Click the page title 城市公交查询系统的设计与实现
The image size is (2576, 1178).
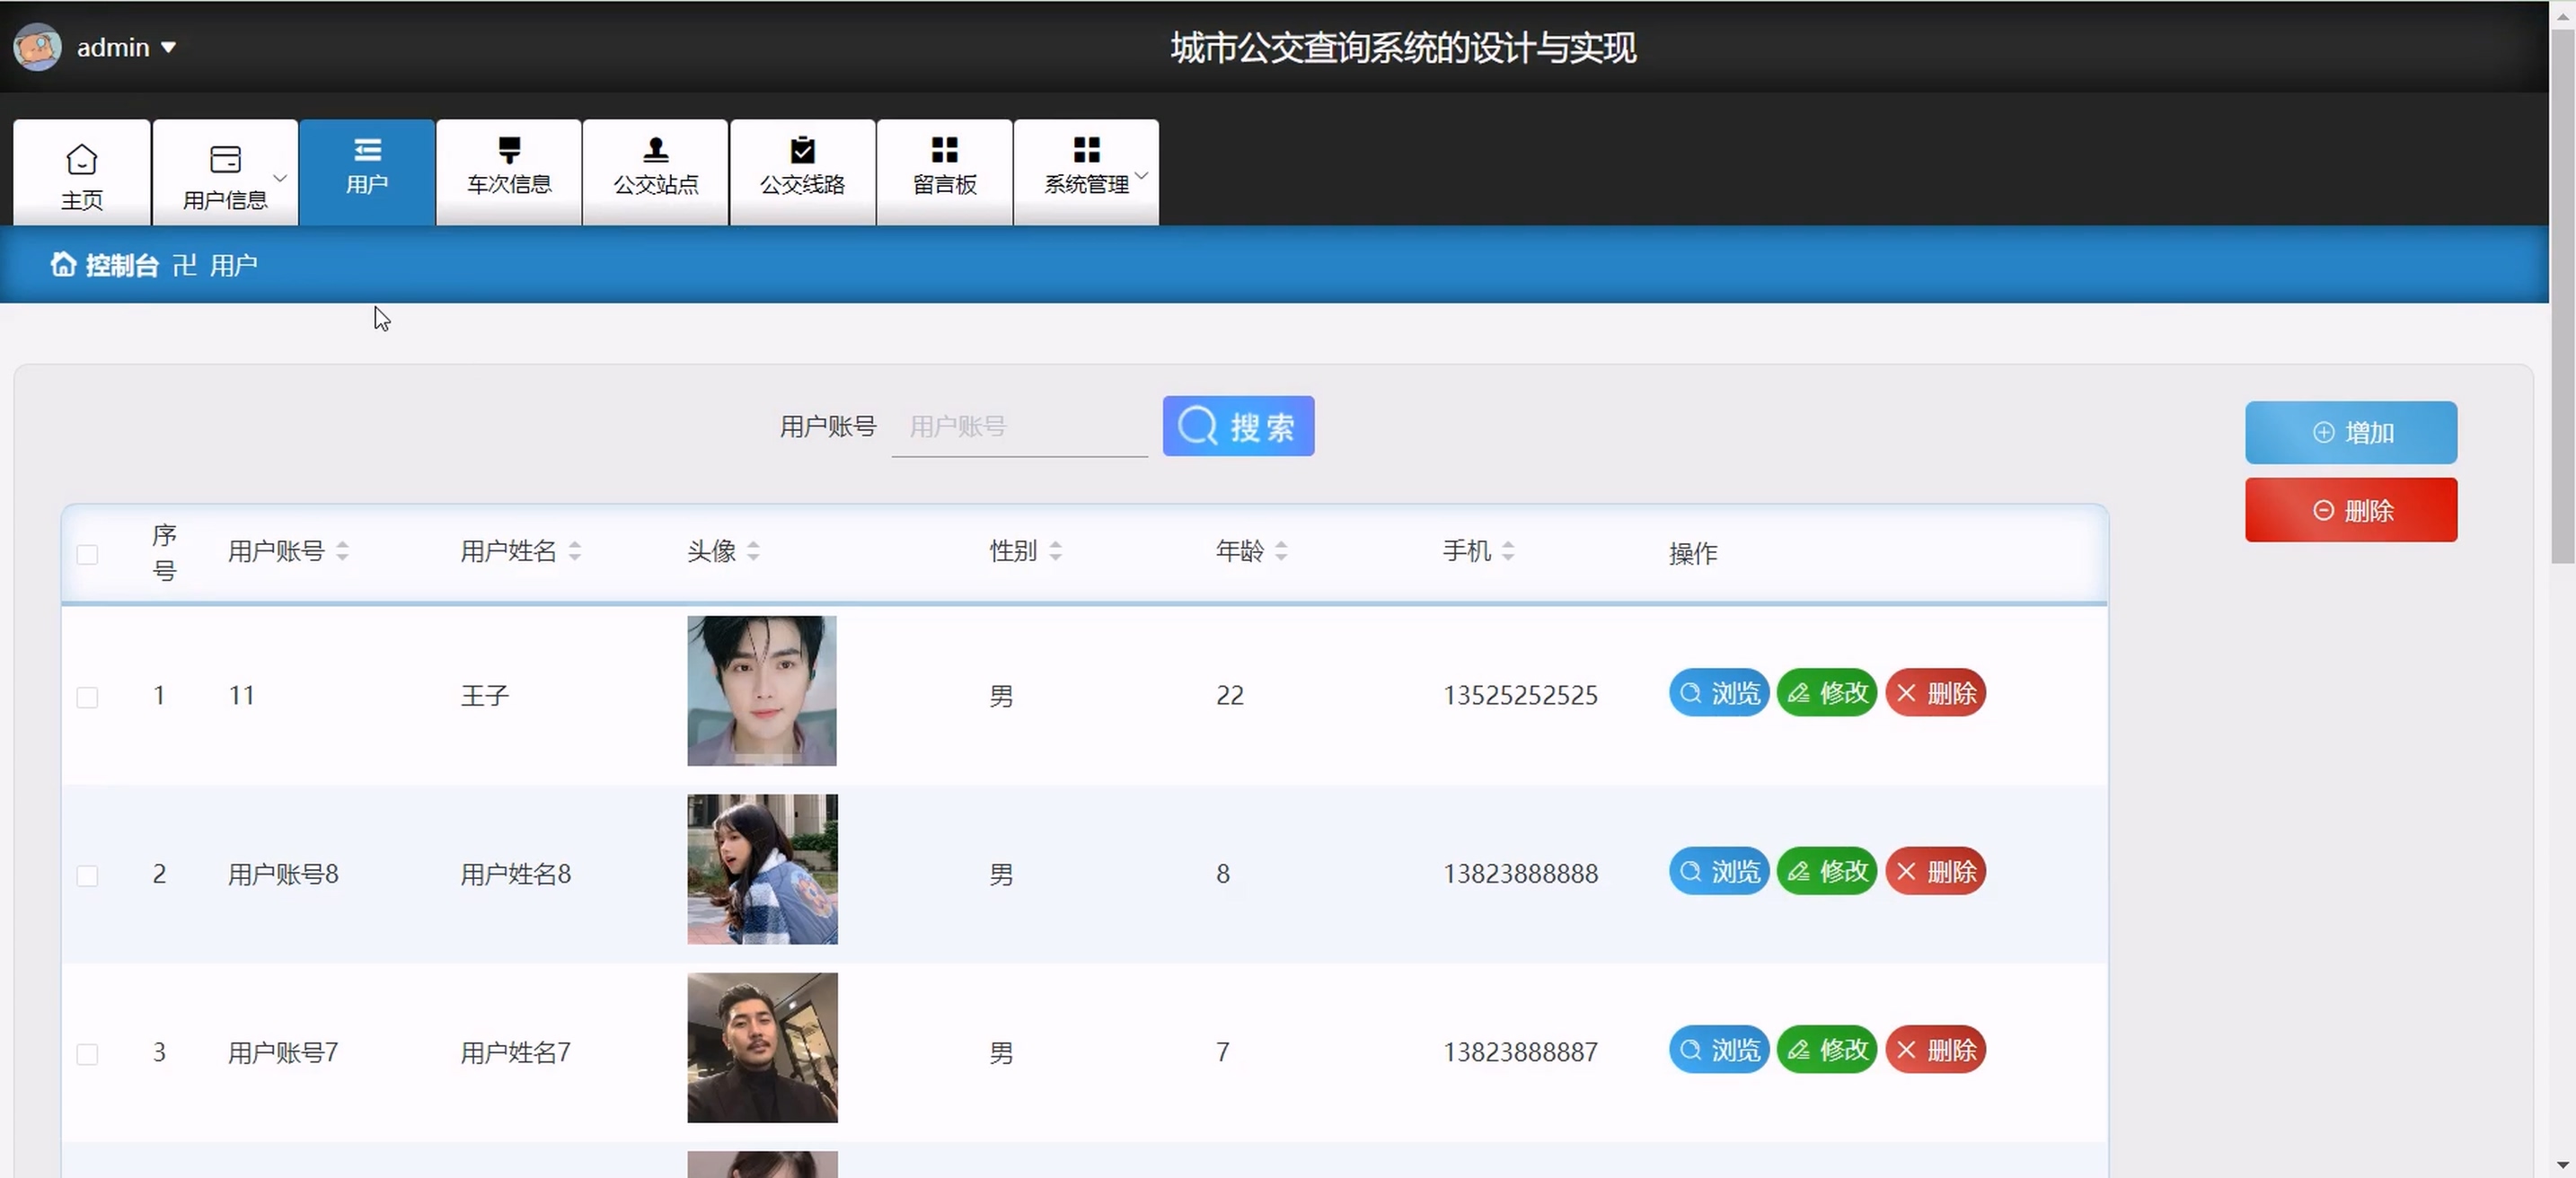pyautogui.click(x=1403, y=47)
